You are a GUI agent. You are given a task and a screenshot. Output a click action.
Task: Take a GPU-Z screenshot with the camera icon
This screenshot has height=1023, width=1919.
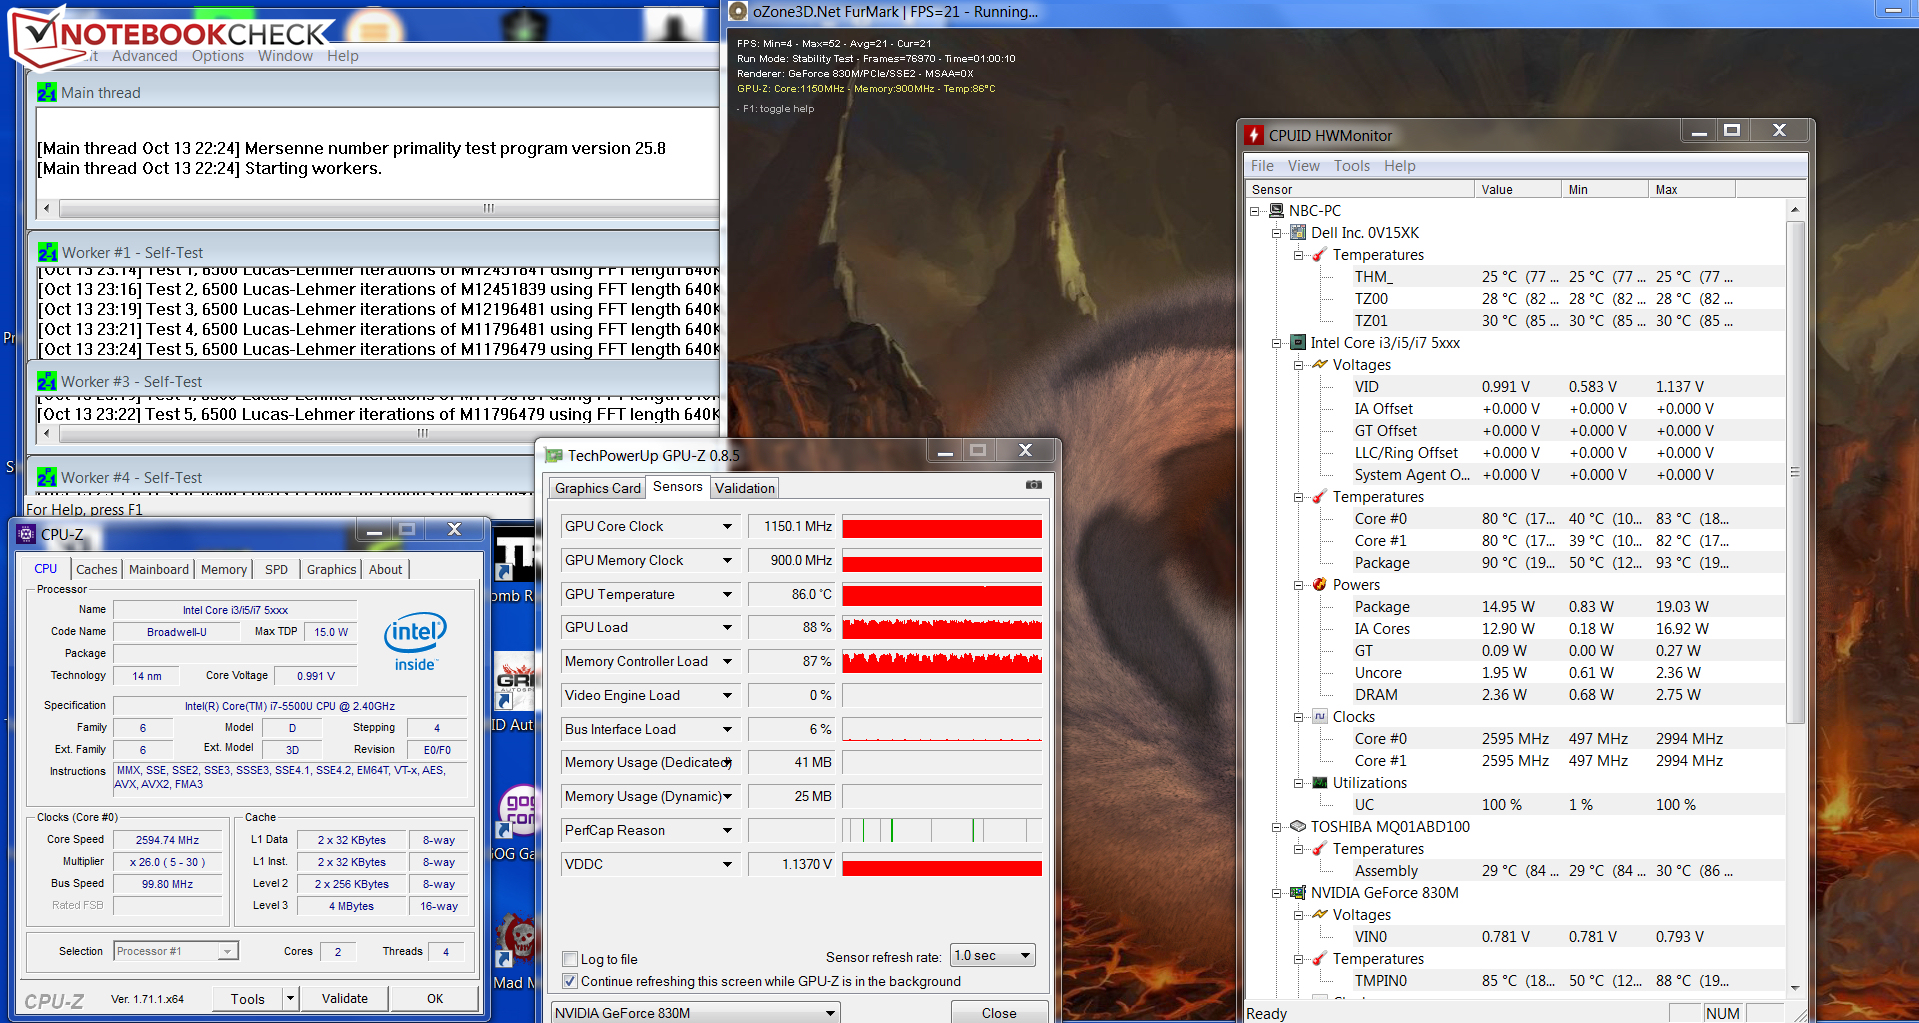(x=1034, y=485)
